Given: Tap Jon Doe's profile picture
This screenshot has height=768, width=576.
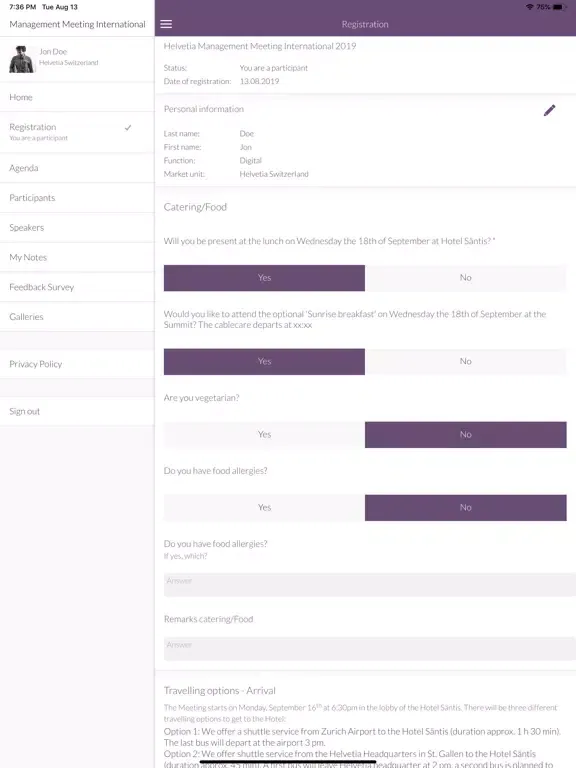Looking at the screenshot, I should click(x=22, y=59).
